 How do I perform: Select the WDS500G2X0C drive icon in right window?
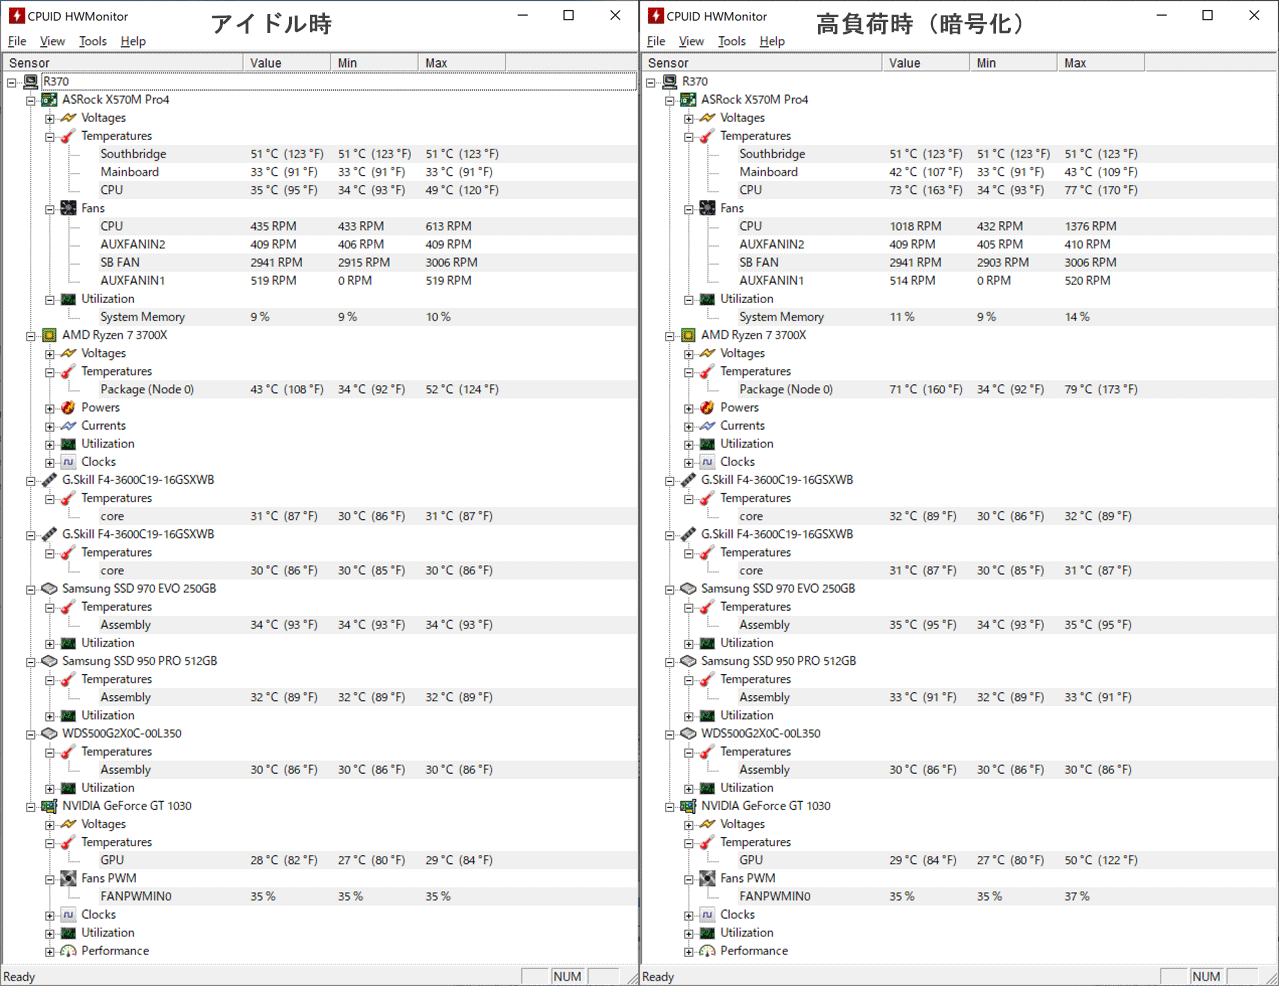point(688,734)
